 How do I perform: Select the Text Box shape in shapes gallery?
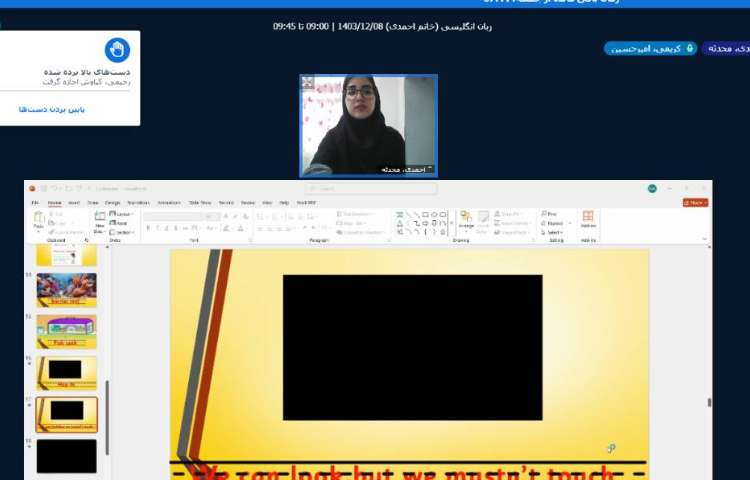[400, 214]
